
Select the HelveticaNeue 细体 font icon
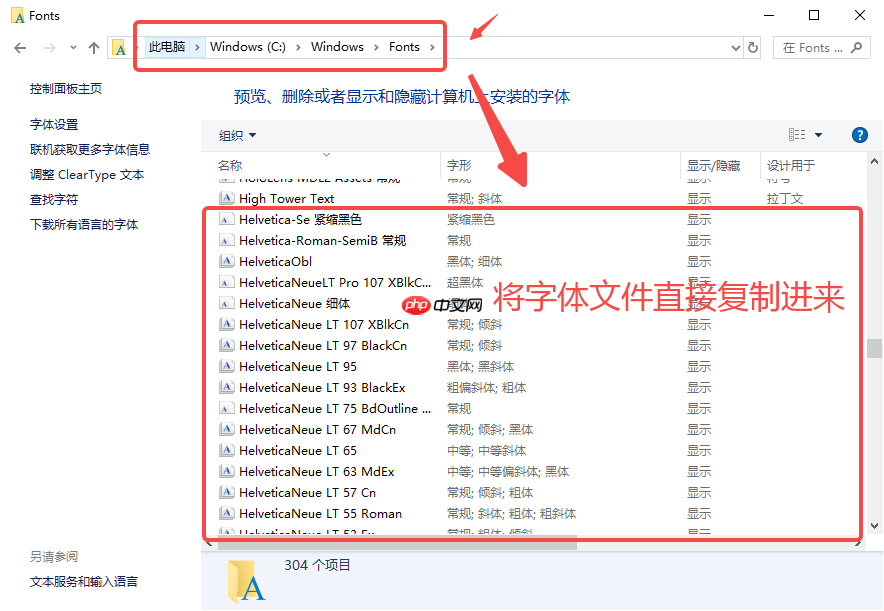click(225, 303)
